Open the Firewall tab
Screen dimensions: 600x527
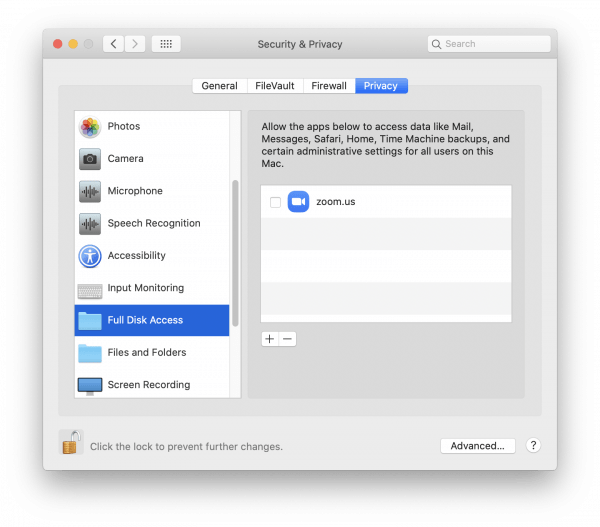[x=329, y=86]
